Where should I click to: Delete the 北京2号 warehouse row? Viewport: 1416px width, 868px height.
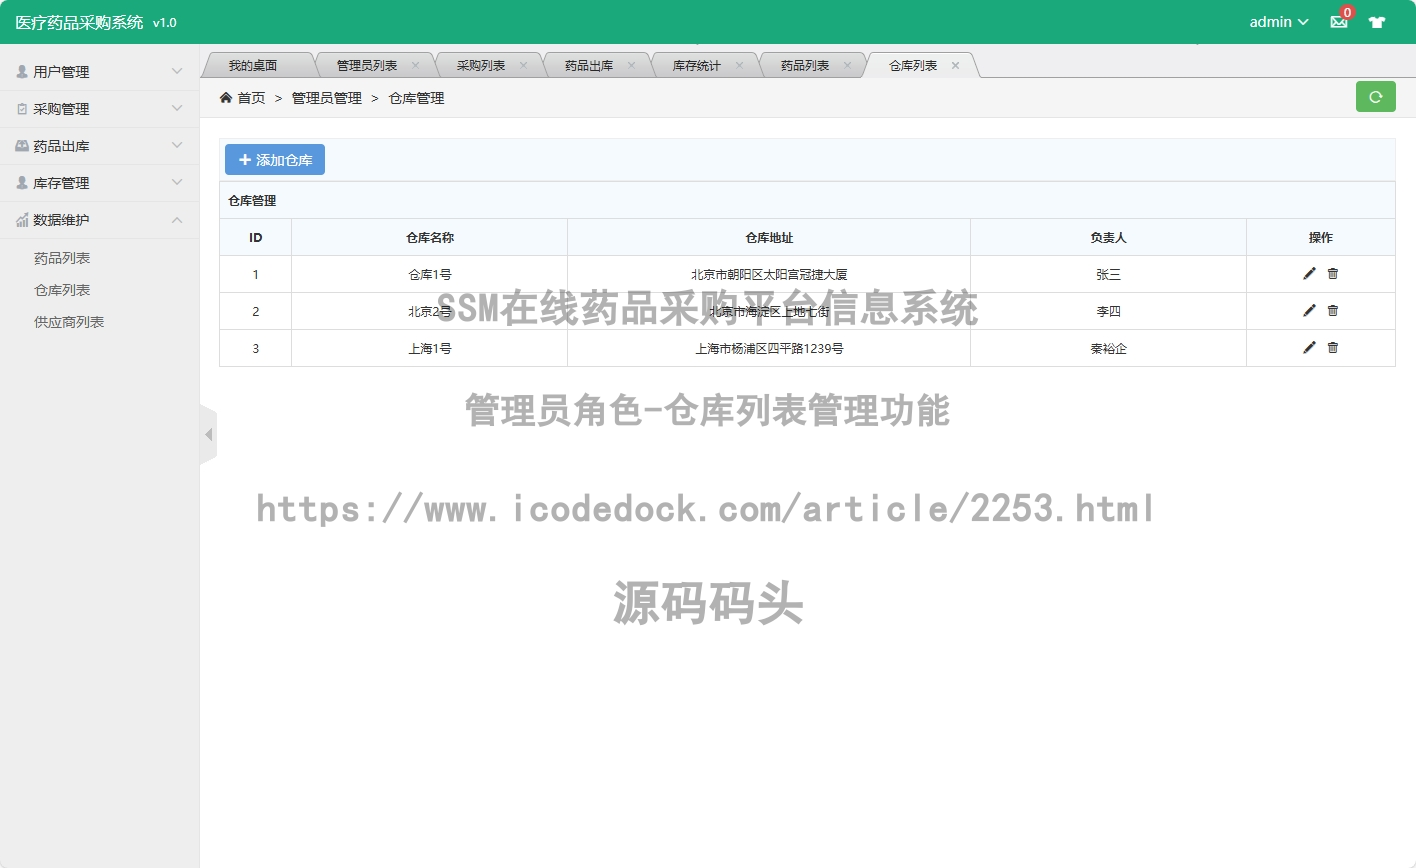[x=1333, y=310]
